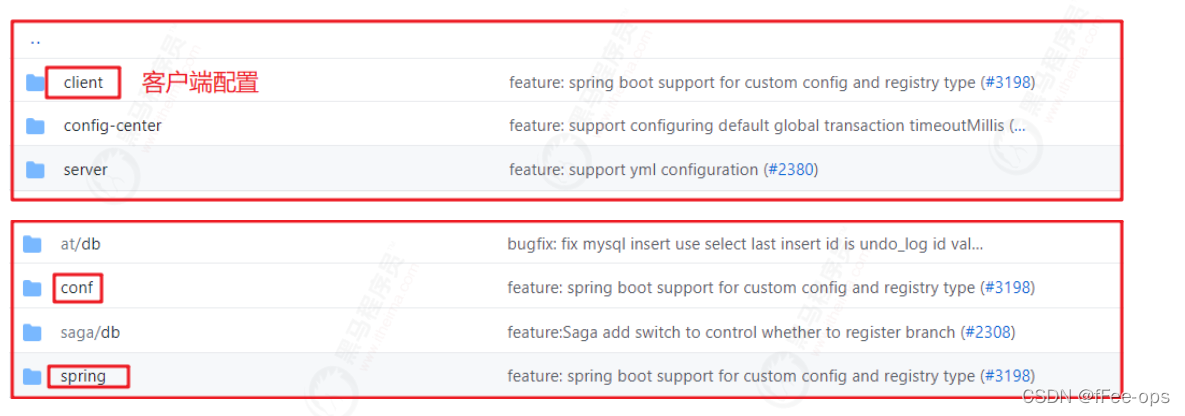Click the folder icon beside config-center
The height and width of the screenshot is (416, 1185).
(x=36, y=126)
